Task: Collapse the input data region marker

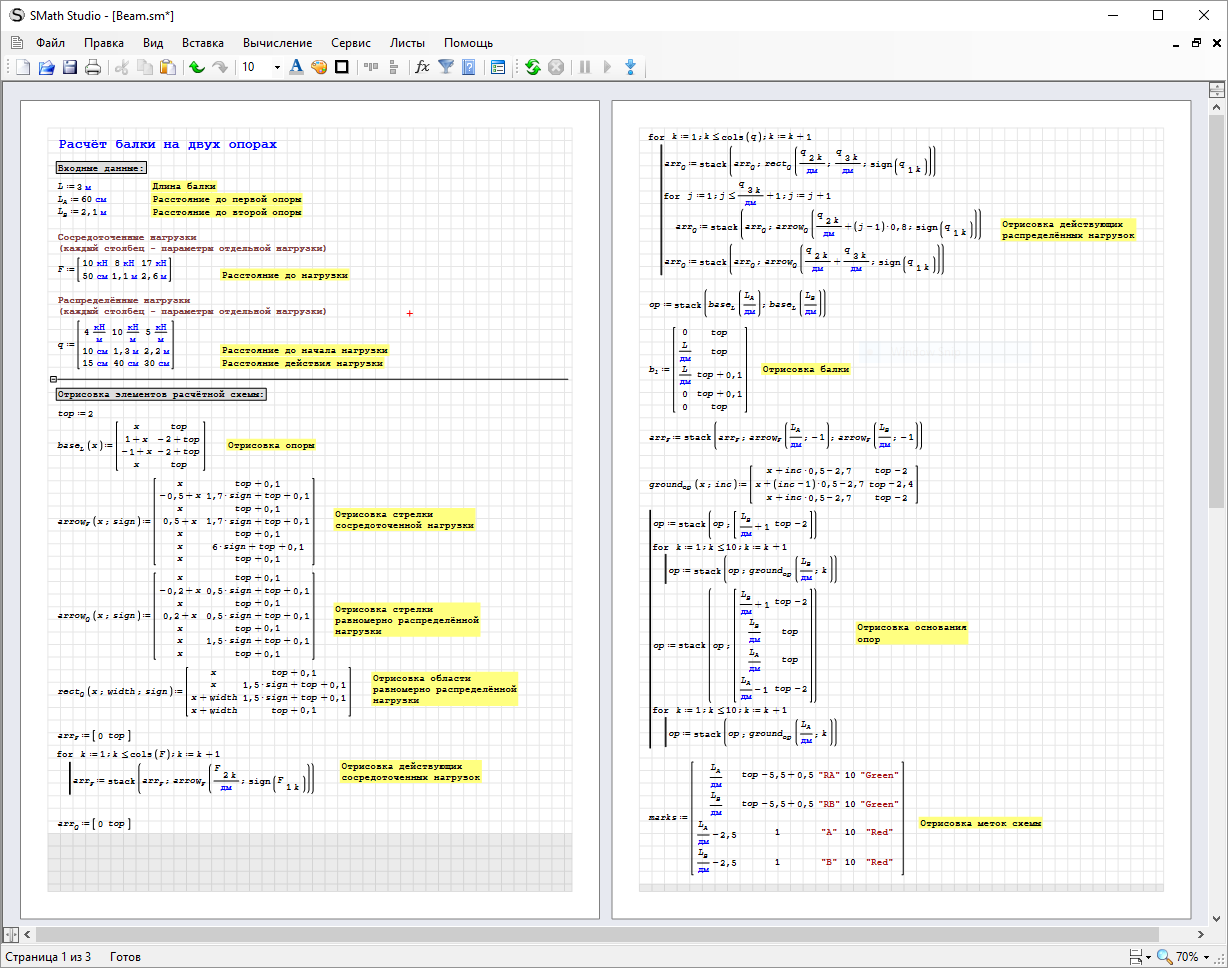Action: (x=53, y=379)
